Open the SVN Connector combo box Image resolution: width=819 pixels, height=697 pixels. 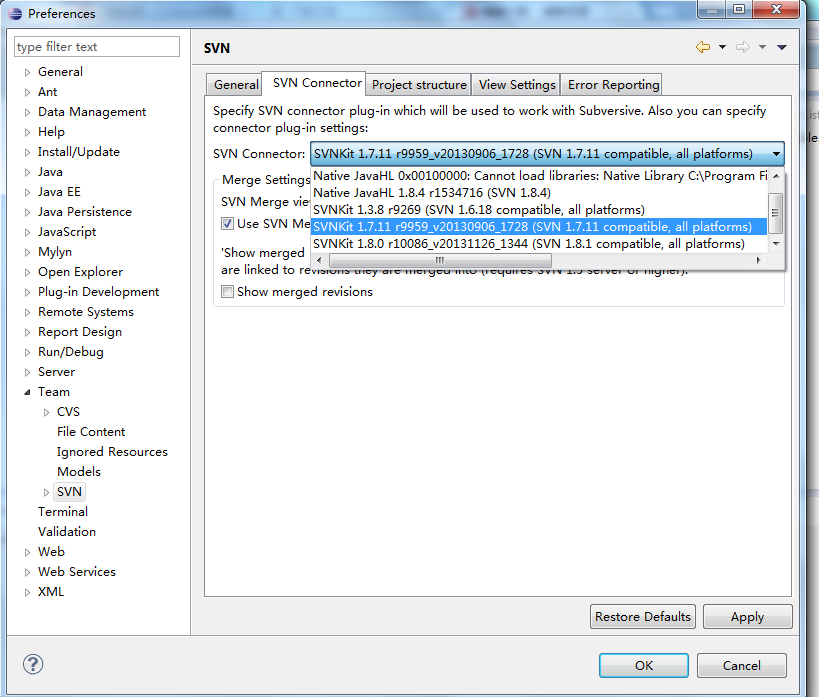coord(547,154)
